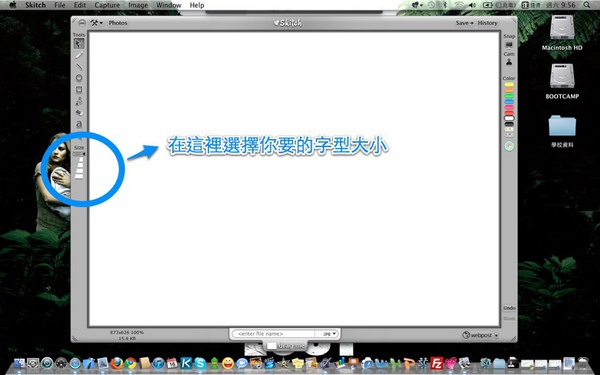600x375 pixels.
Task: Pick the red color swatch
Action: click(509, 113)
